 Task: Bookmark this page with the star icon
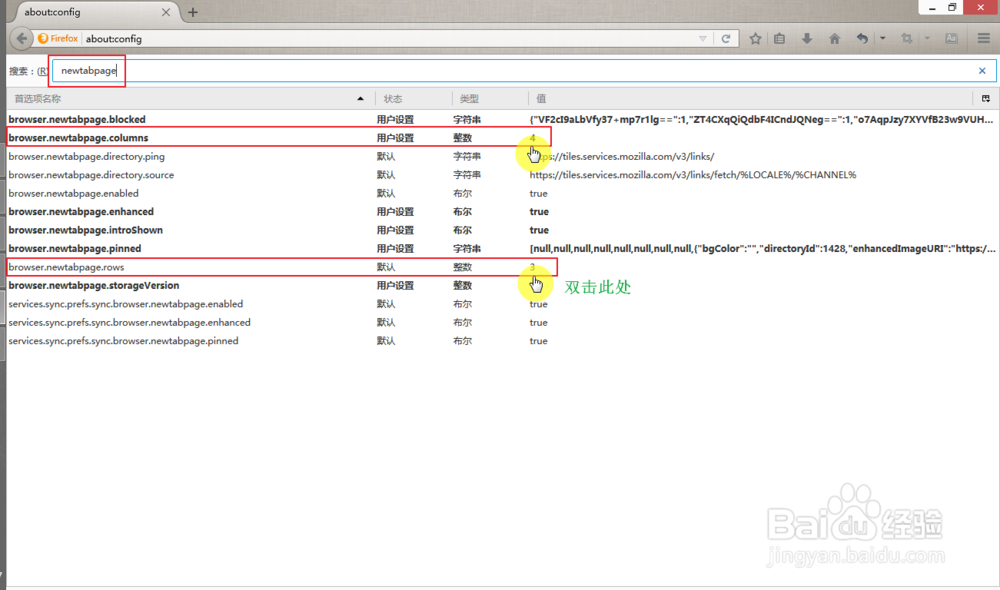(755, 37)
